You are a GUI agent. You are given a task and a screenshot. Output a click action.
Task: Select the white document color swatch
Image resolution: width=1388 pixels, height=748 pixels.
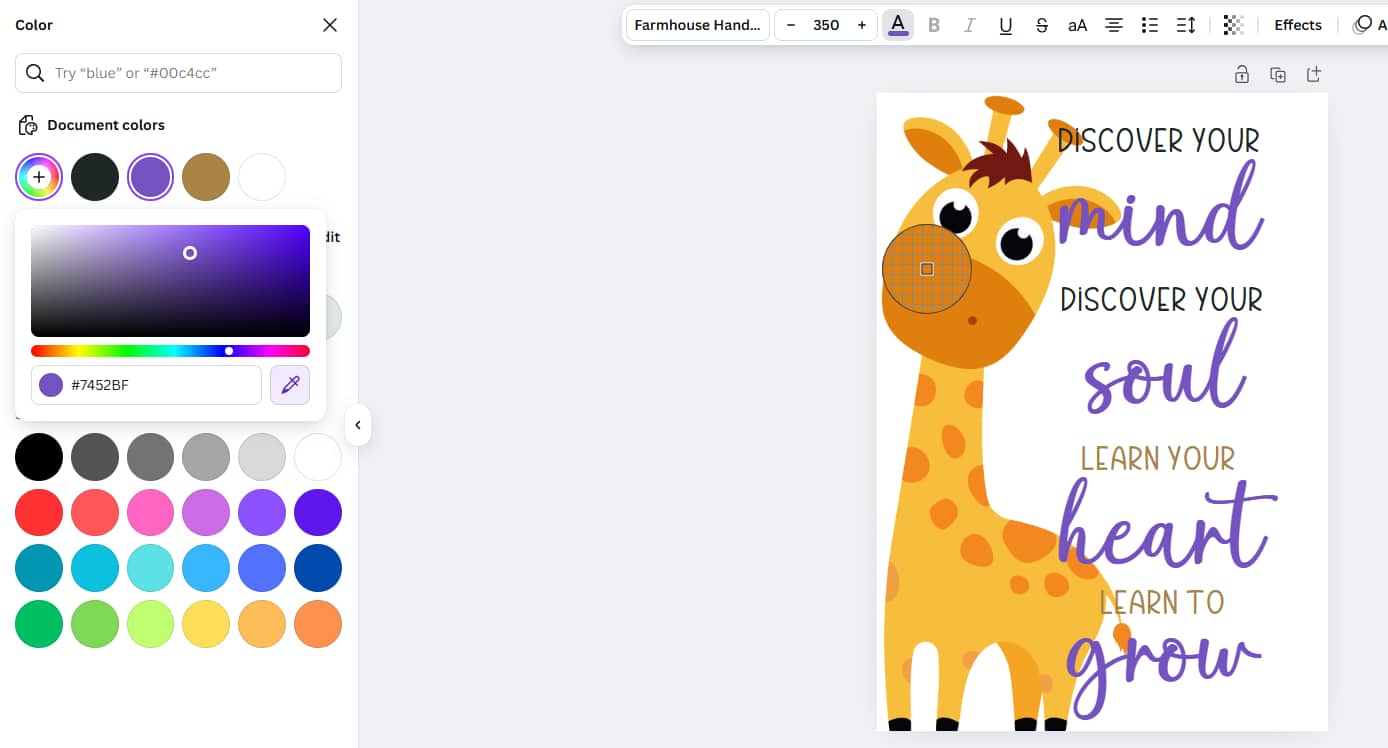pyautogui.click(x=262, y=177)
